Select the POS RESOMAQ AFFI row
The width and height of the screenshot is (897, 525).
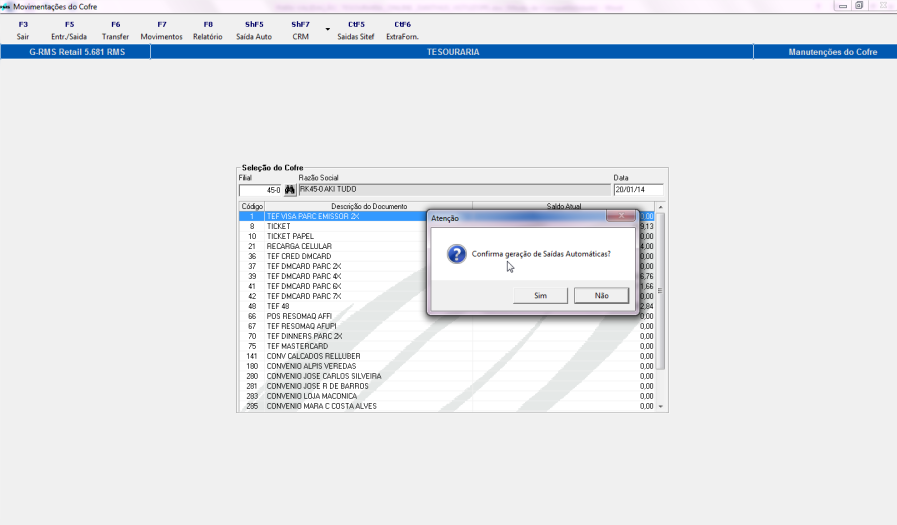pyautogui.click(x=446, y=316)
